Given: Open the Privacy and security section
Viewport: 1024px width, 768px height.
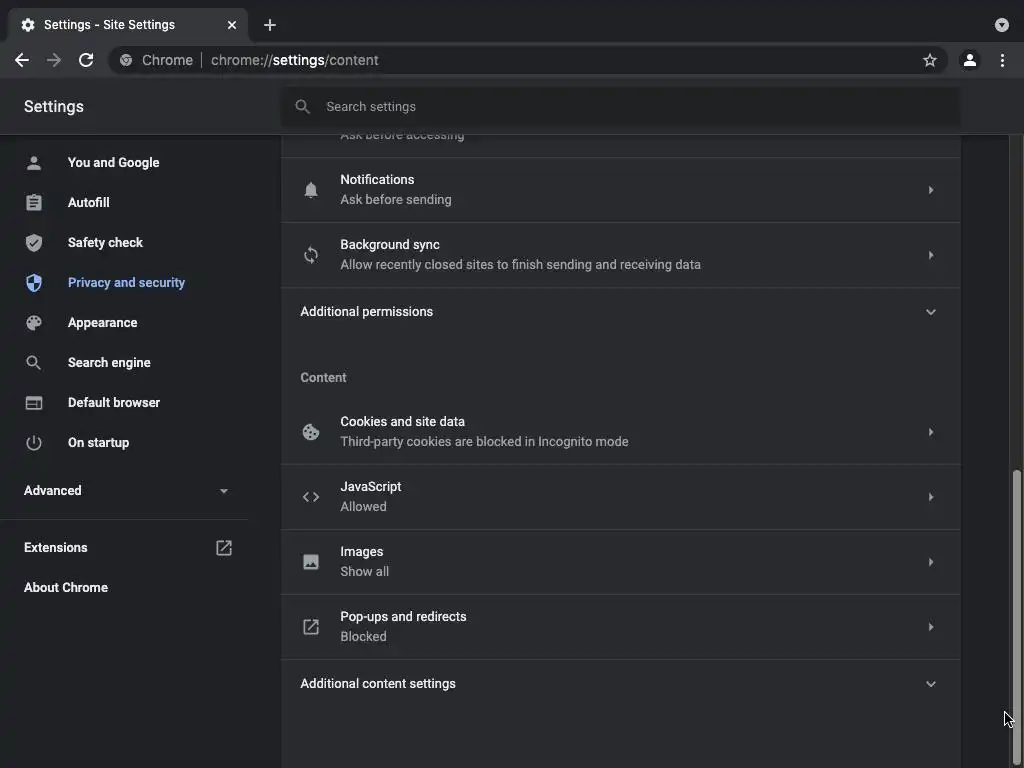Looking at the screenshot, I should tap(126, 283).
